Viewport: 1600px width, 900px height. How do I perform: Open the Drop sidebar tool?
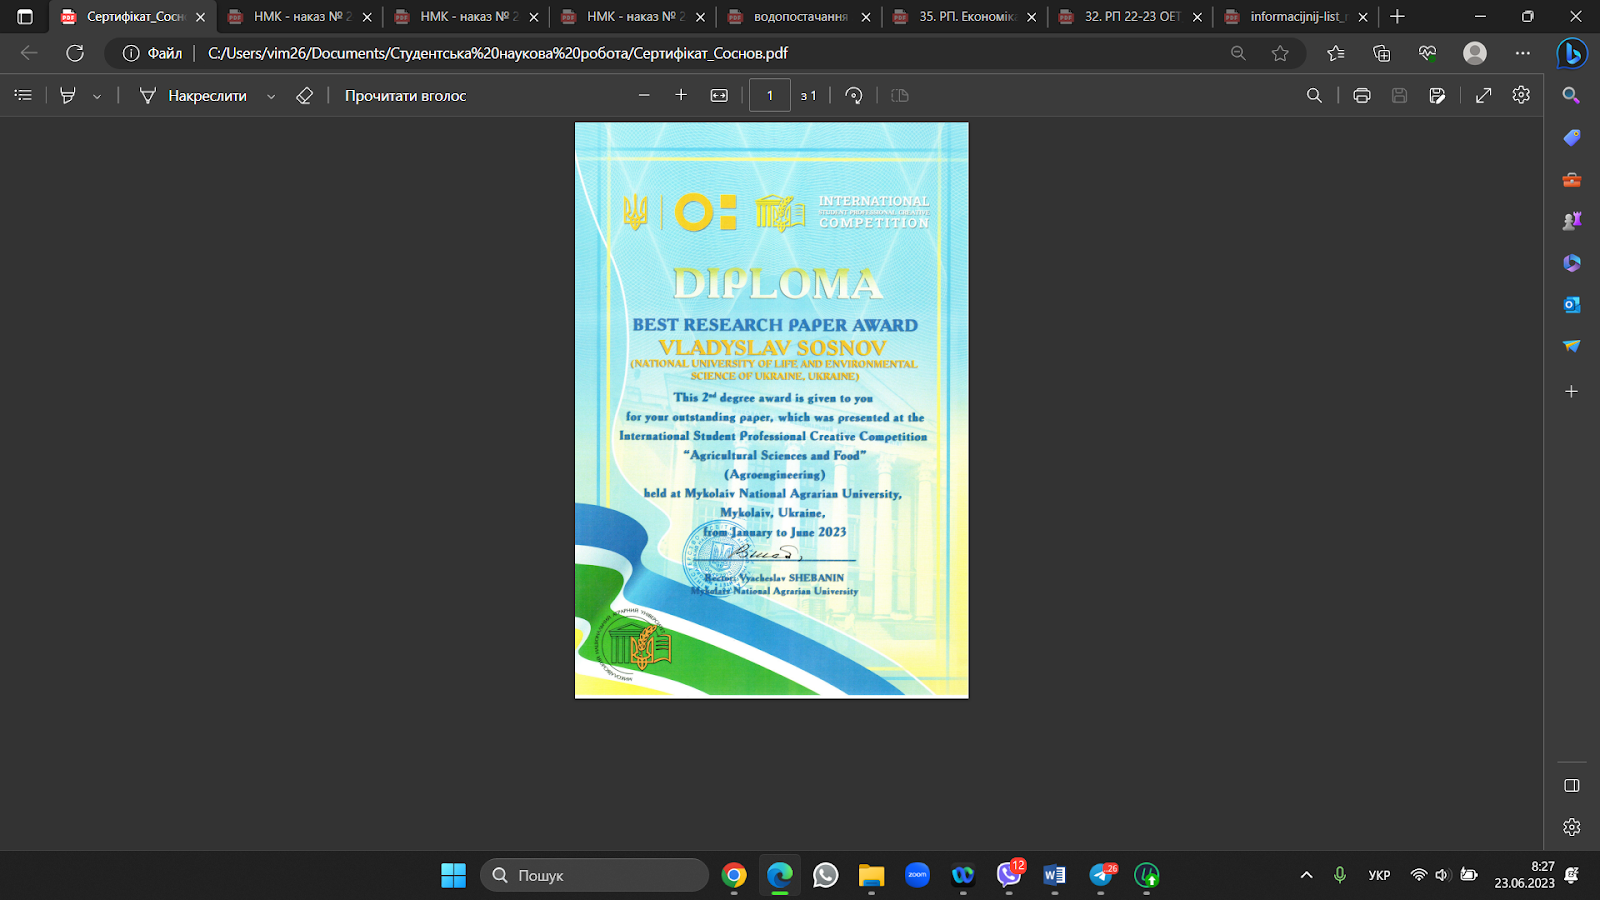coord(1572,346)
